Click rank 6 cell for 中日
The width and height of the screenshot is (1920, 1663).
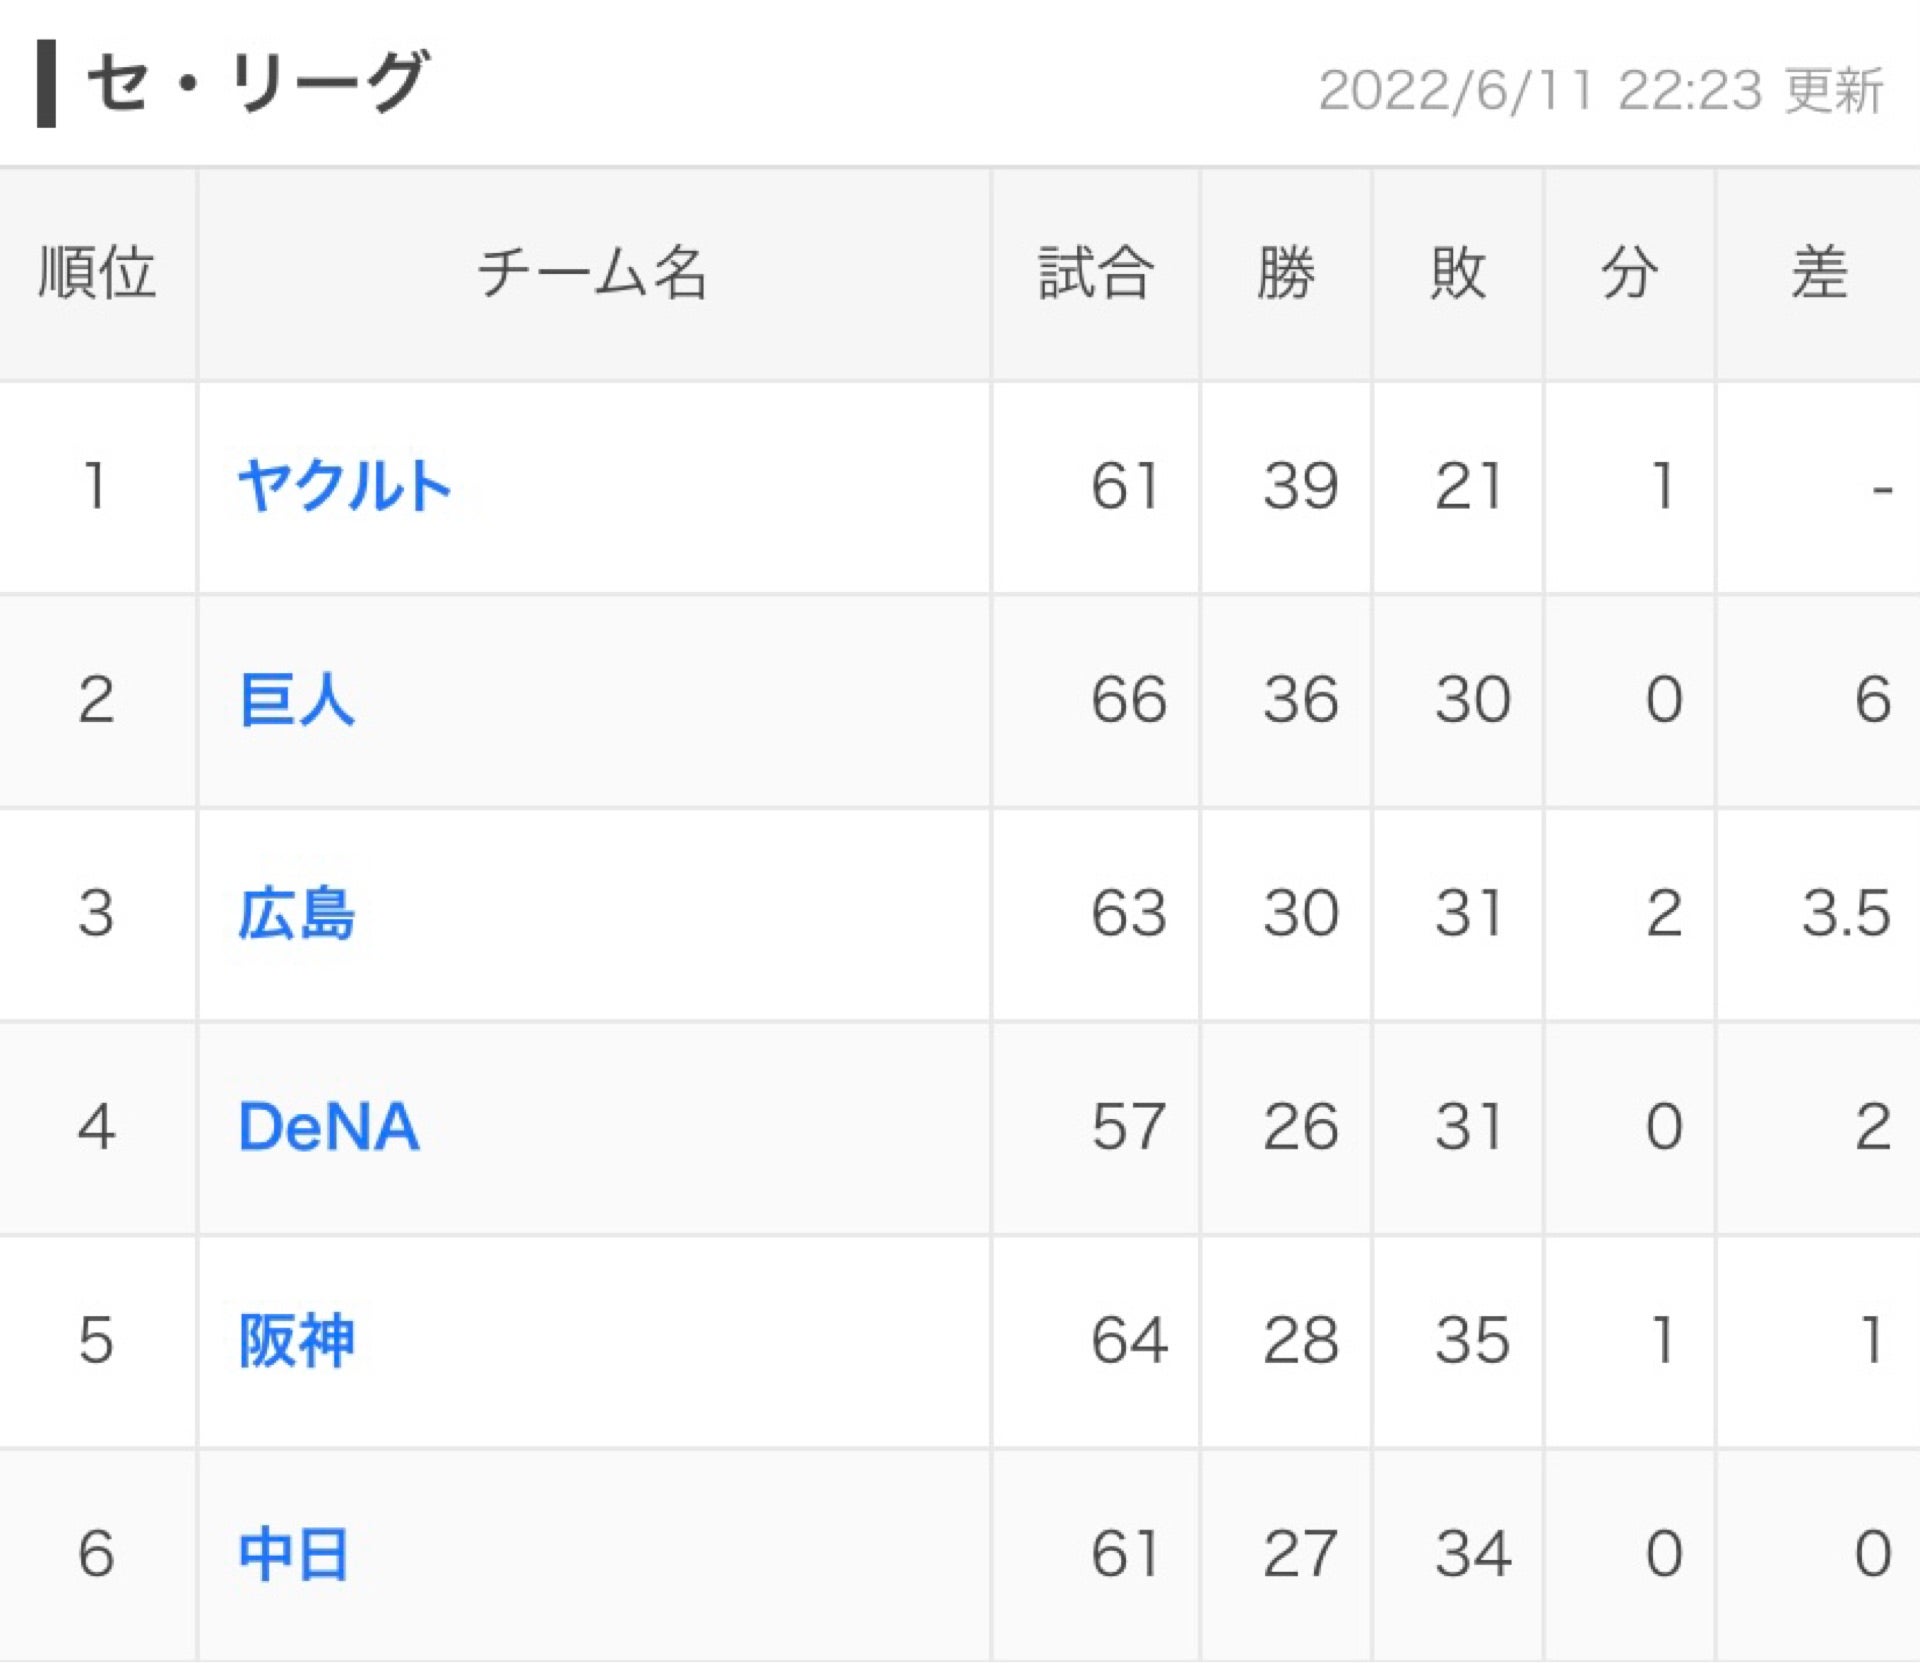(97, 1555)
